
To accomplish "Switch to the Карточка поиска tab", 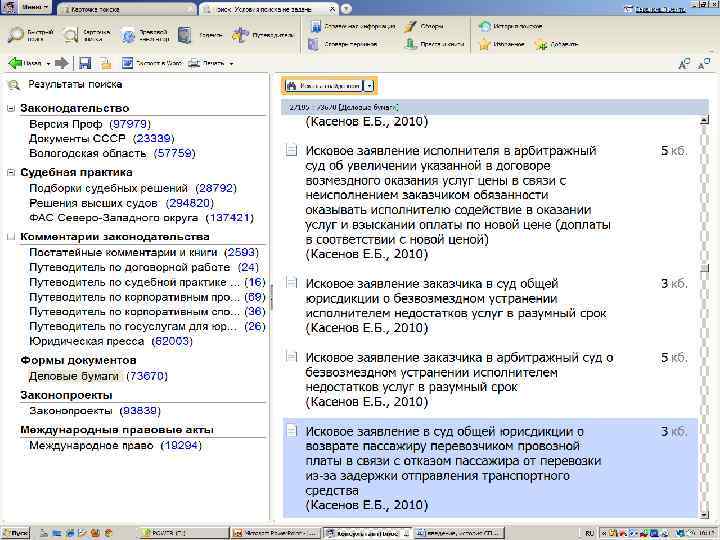I will tap(127, 9).
